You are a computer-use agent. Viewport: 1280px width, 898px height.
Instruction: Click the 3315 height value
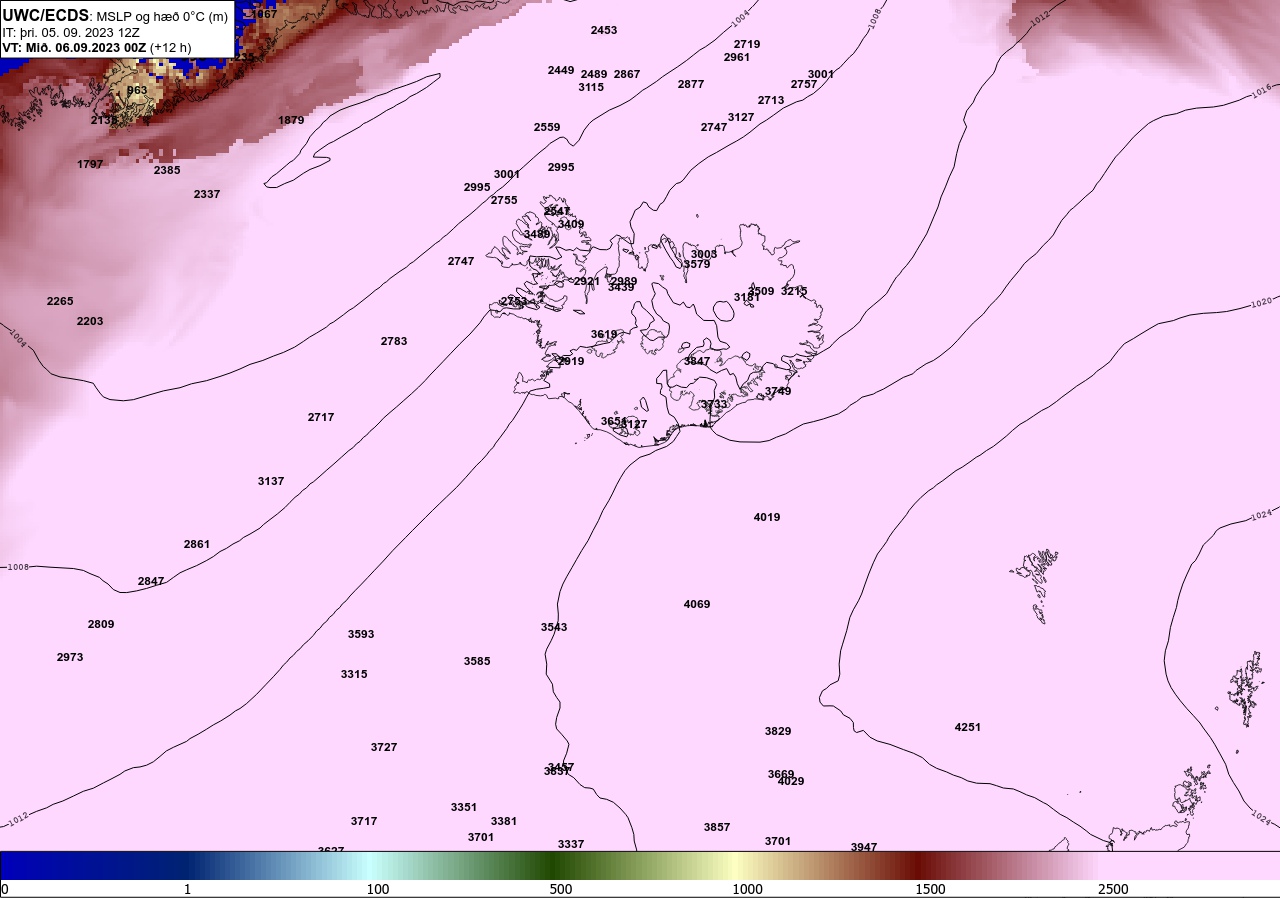(354, 674)
